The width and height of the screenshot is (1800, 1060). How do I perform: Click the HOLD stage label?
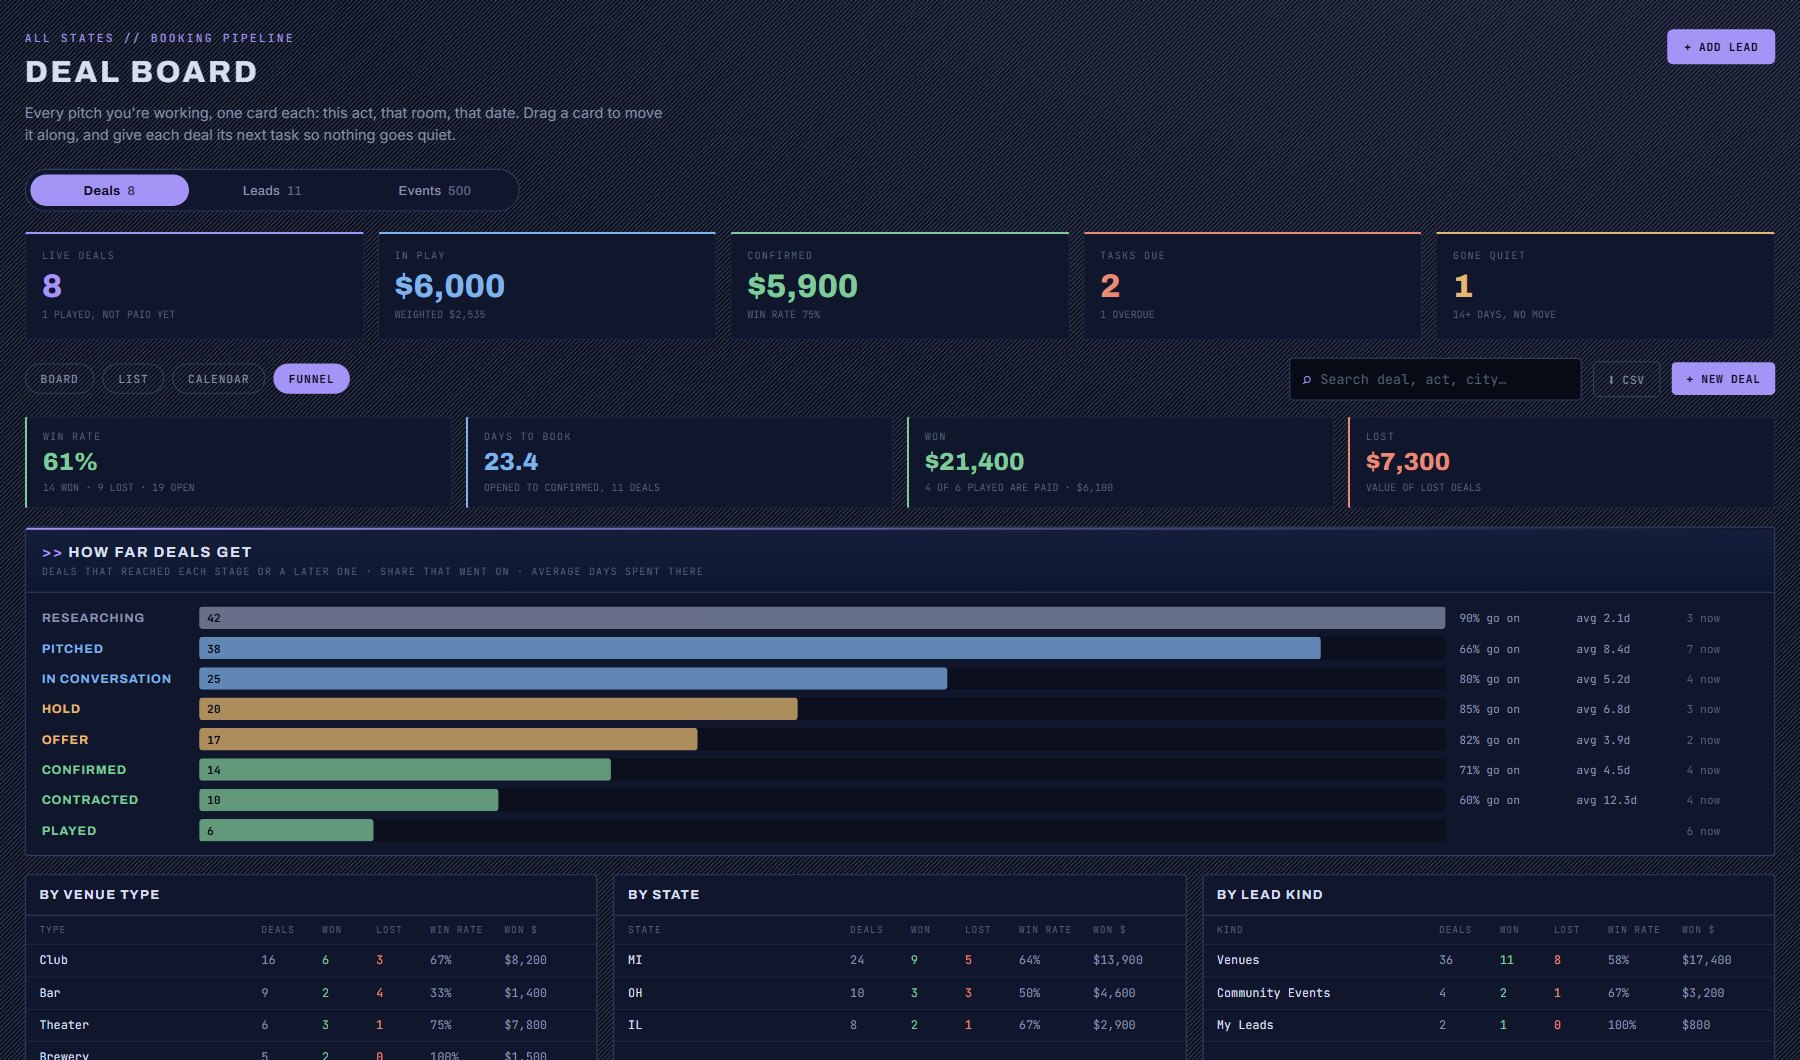click(61, 709)
